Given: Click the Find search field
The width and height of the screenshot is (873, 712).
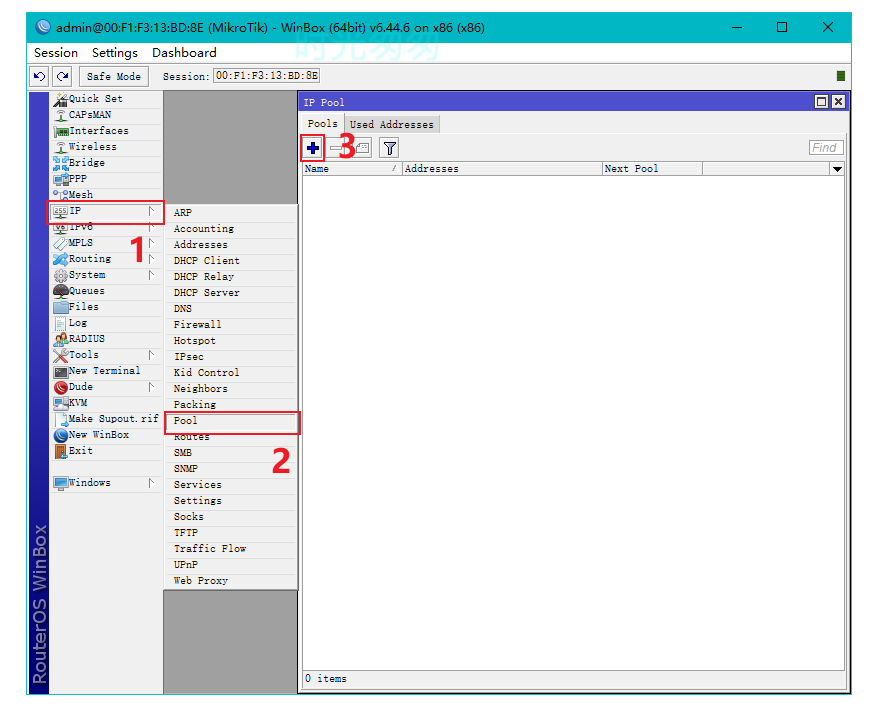Looking at the screenshot, I should 826,148.
